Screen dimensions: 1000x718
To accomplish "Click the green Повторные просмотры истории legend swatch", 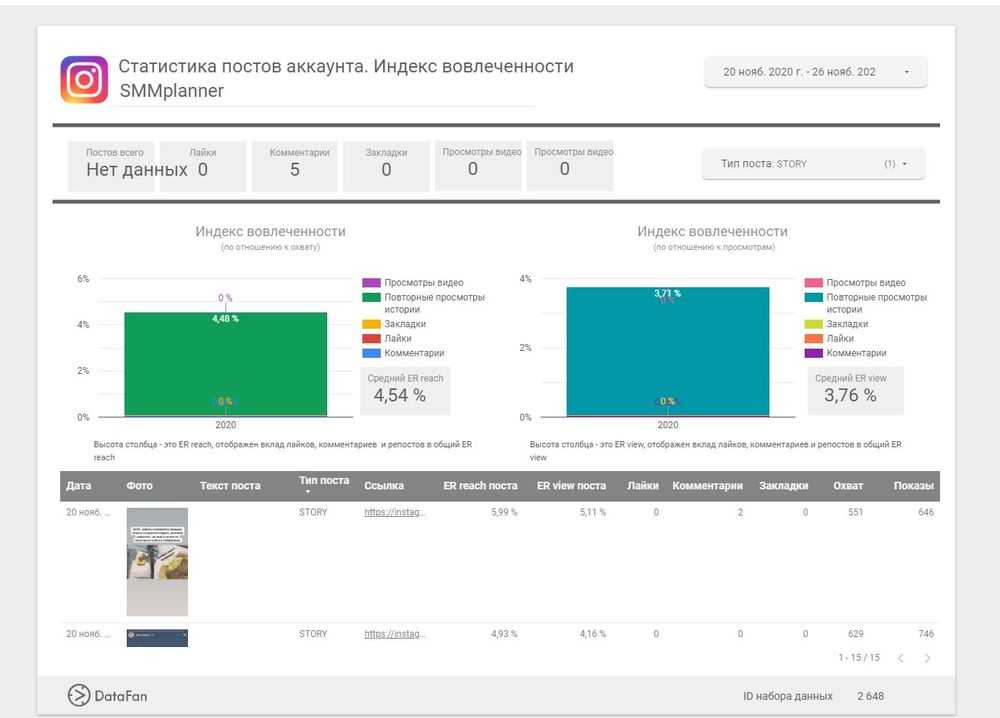I will click(x=371, y=297).
